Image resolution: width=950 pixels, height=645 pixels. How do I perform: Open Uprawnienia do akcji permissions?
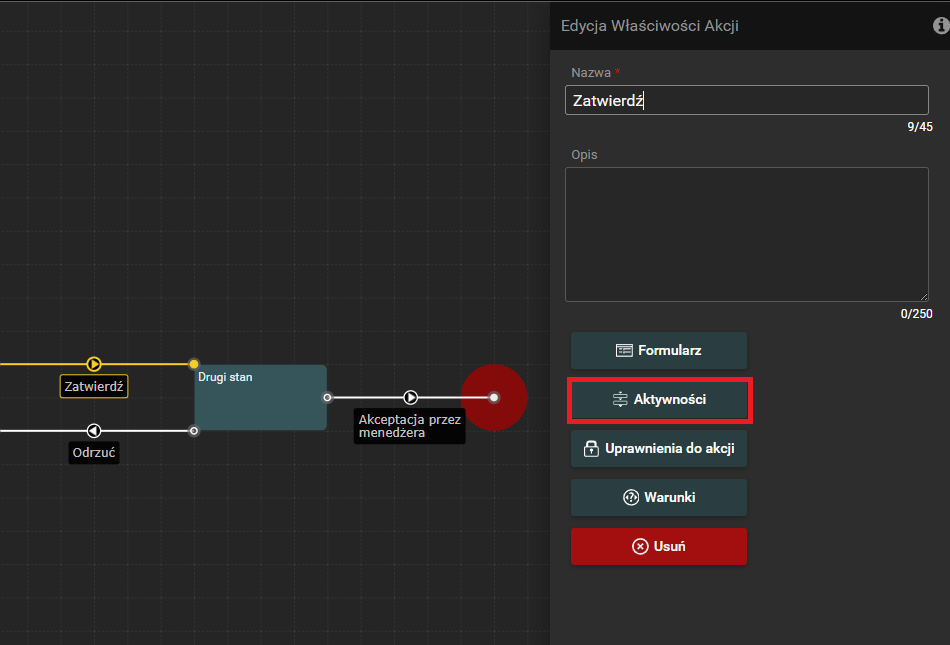658,449
